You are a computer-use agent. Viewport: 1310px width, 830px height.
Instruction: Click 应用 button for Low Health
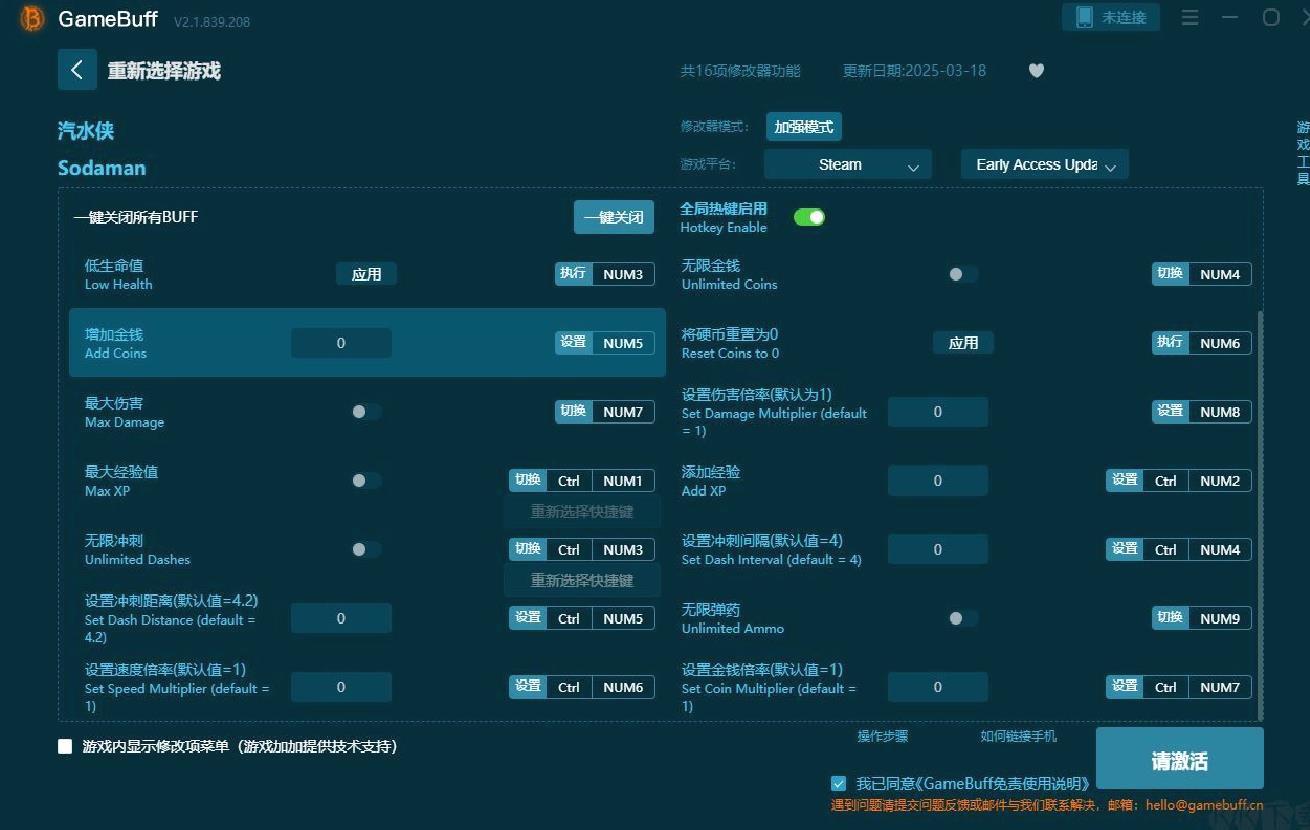[366, 274]
